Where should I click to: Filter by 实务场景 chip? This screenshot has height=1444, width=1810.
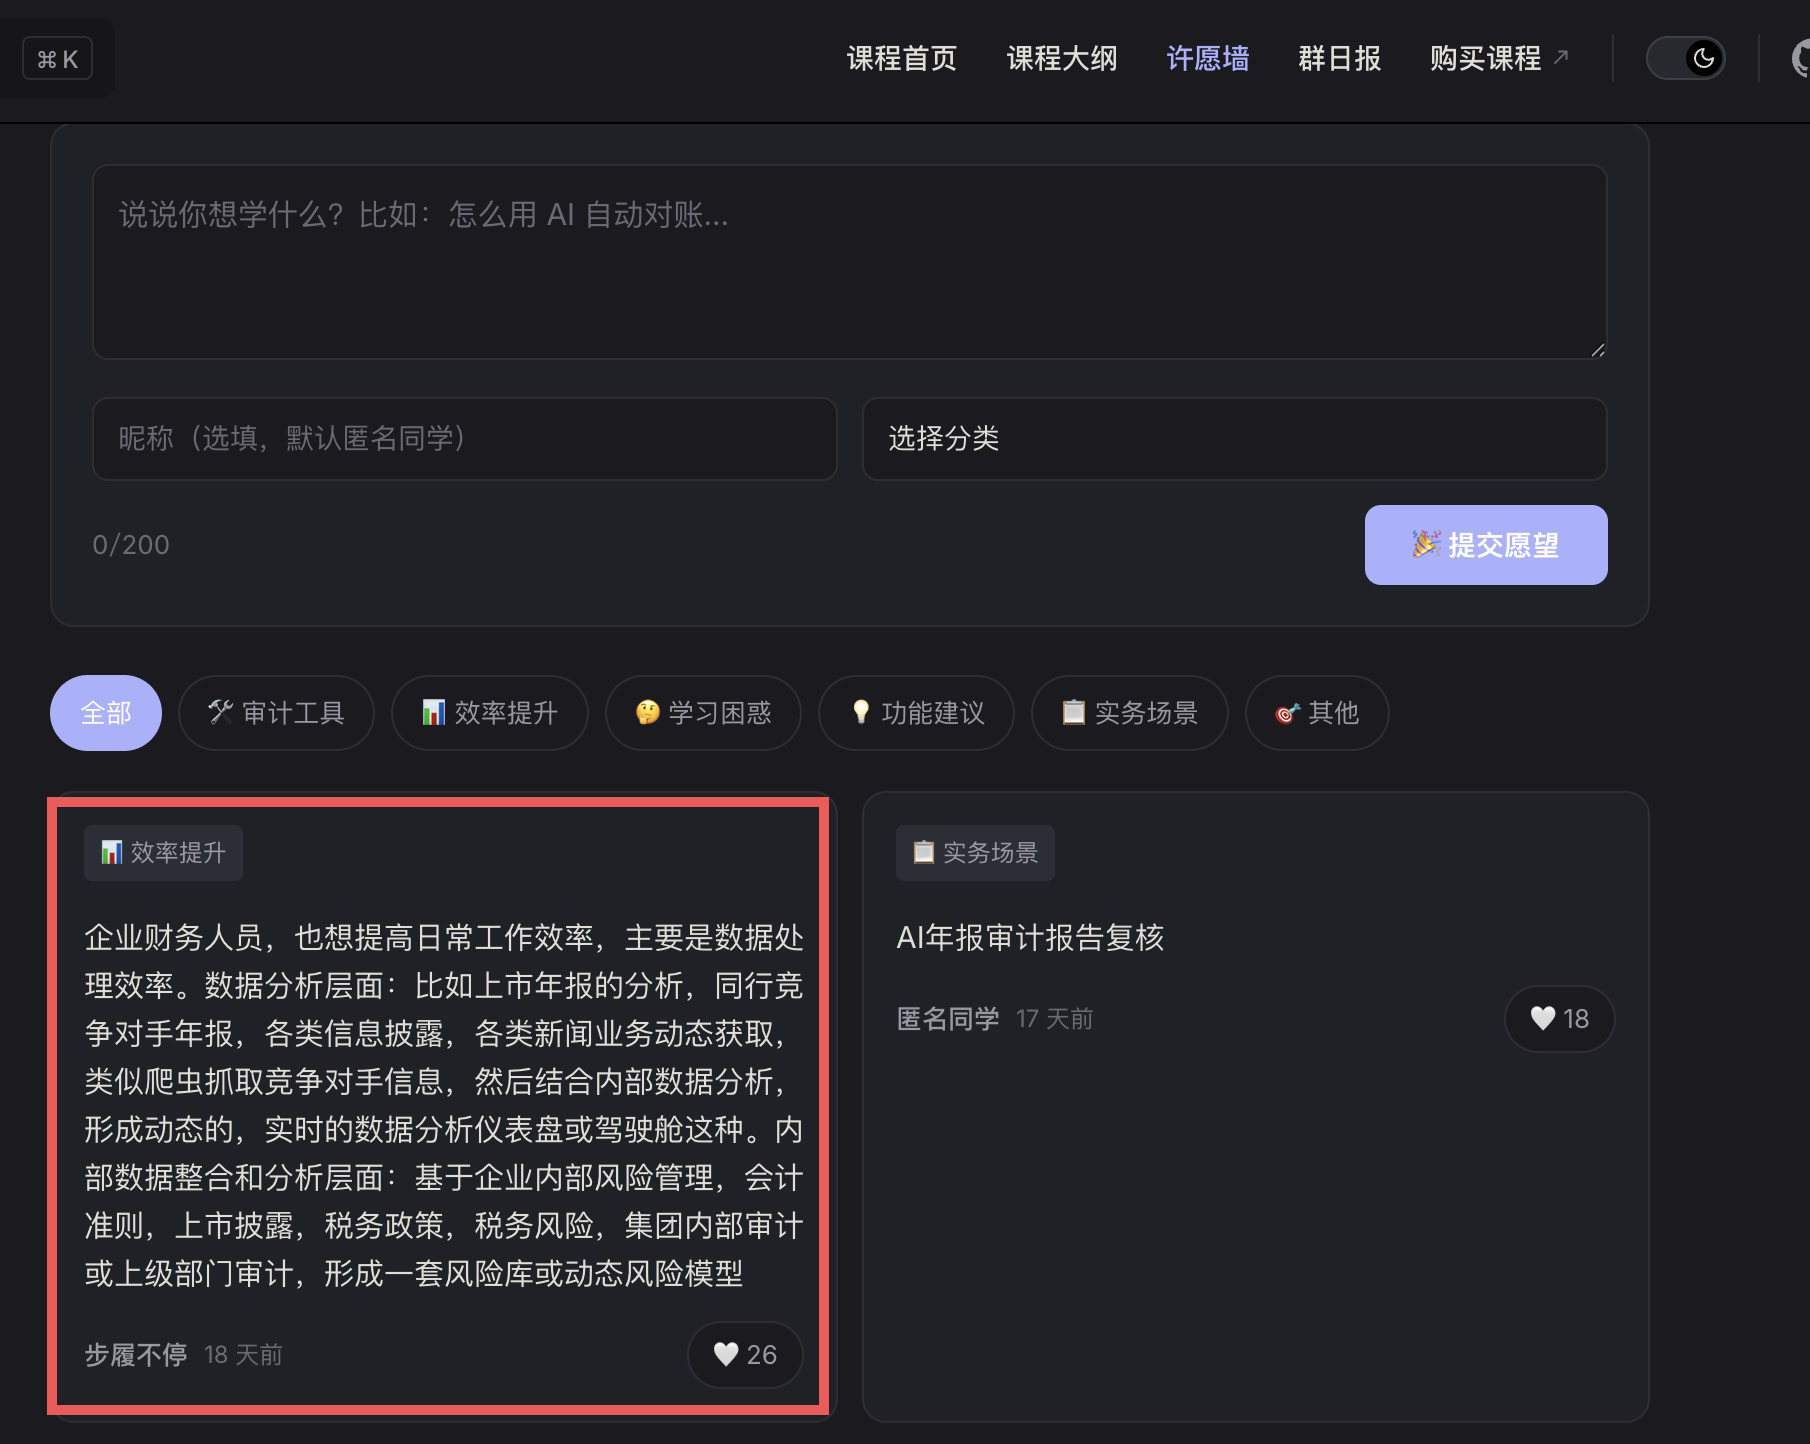1130,713
